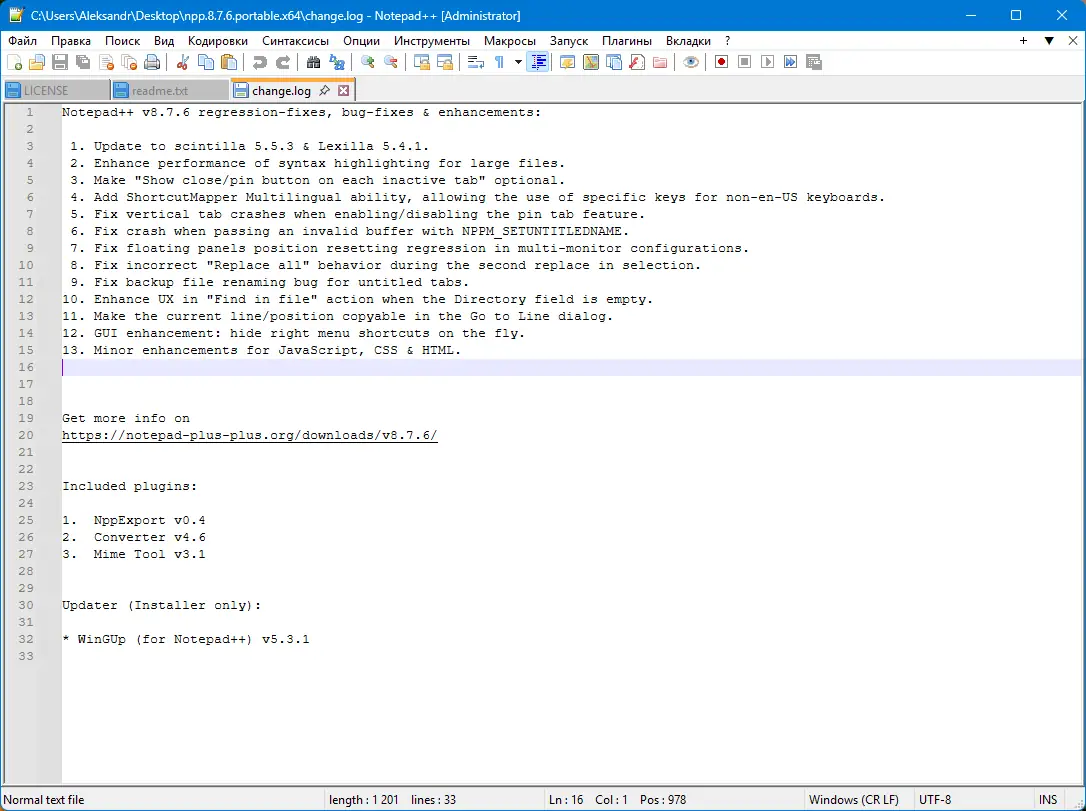Open the Вкладки menu
The height and width of the screenshot is (811, 1086).
click(x=688, y=41)
